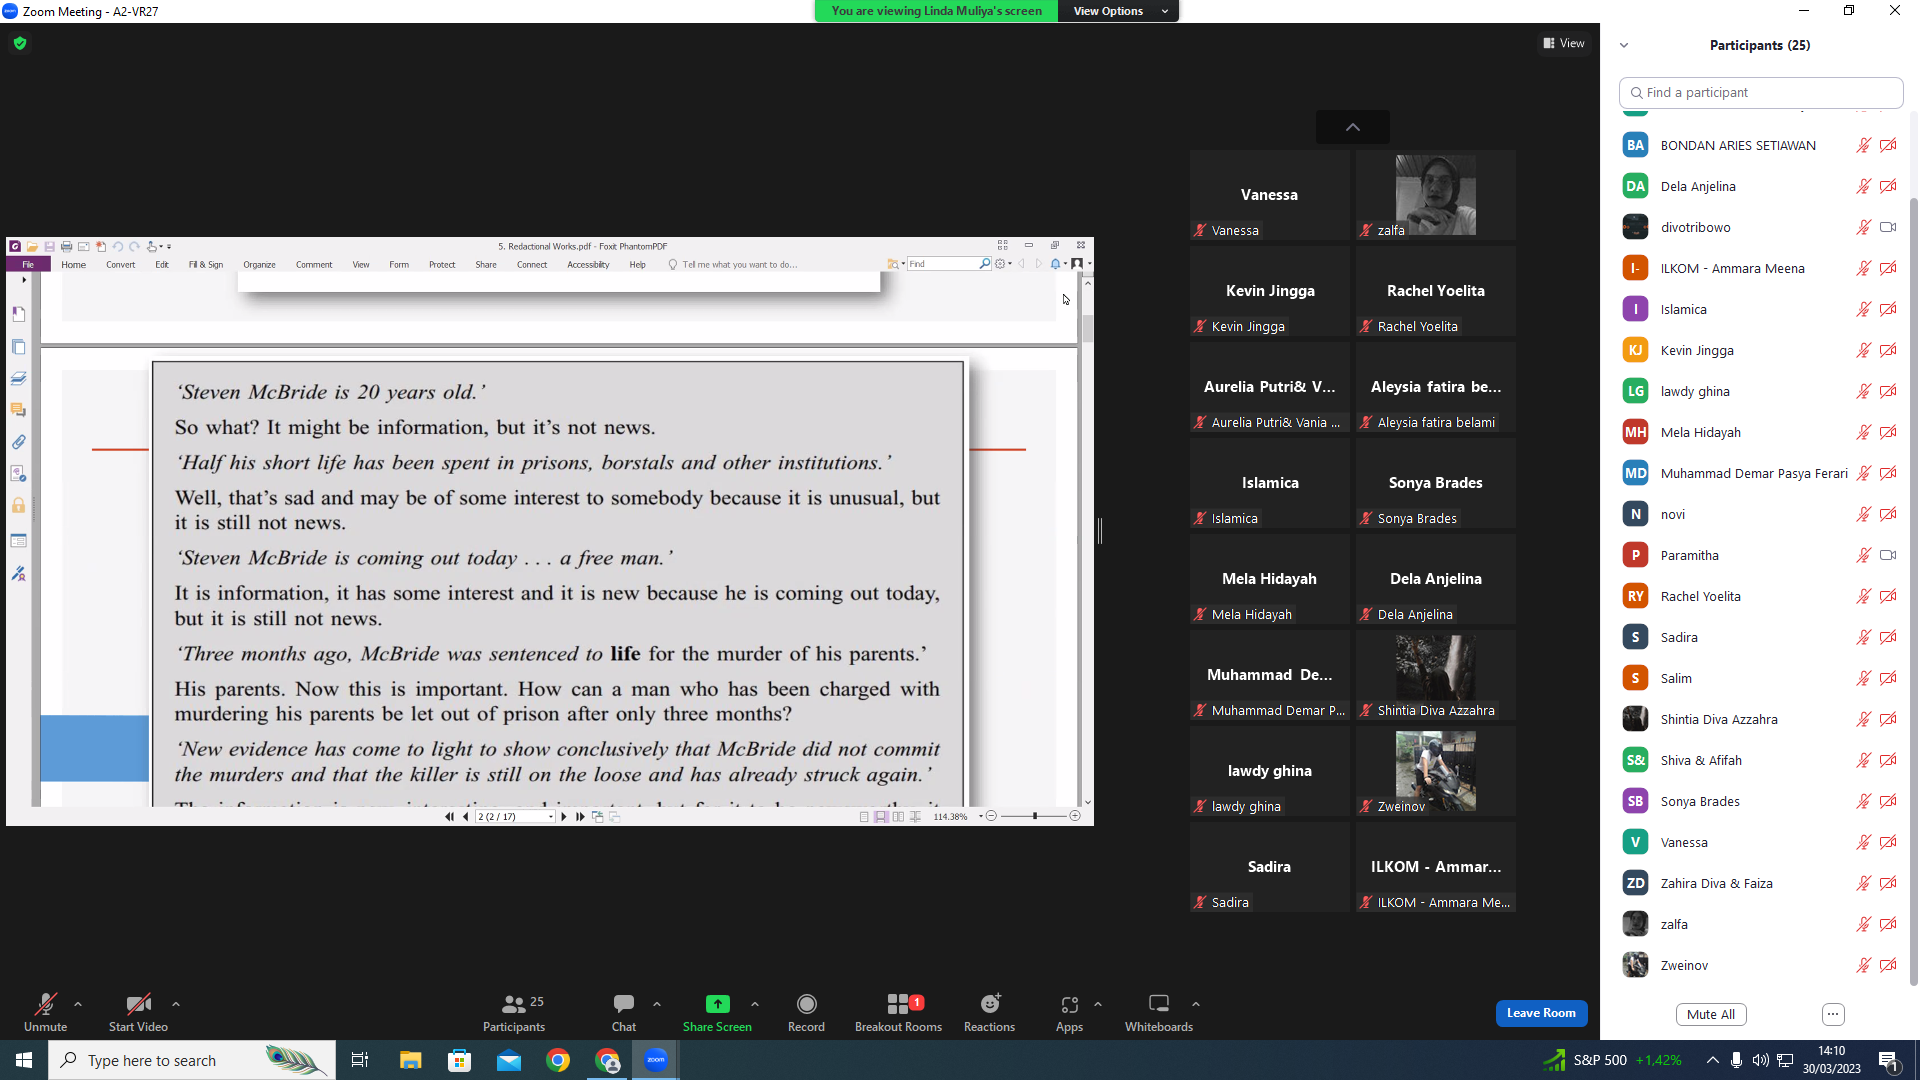1920x1080 pixels.
Task: Select zalfa's video thumbnail
Action: coord(1436,195)
